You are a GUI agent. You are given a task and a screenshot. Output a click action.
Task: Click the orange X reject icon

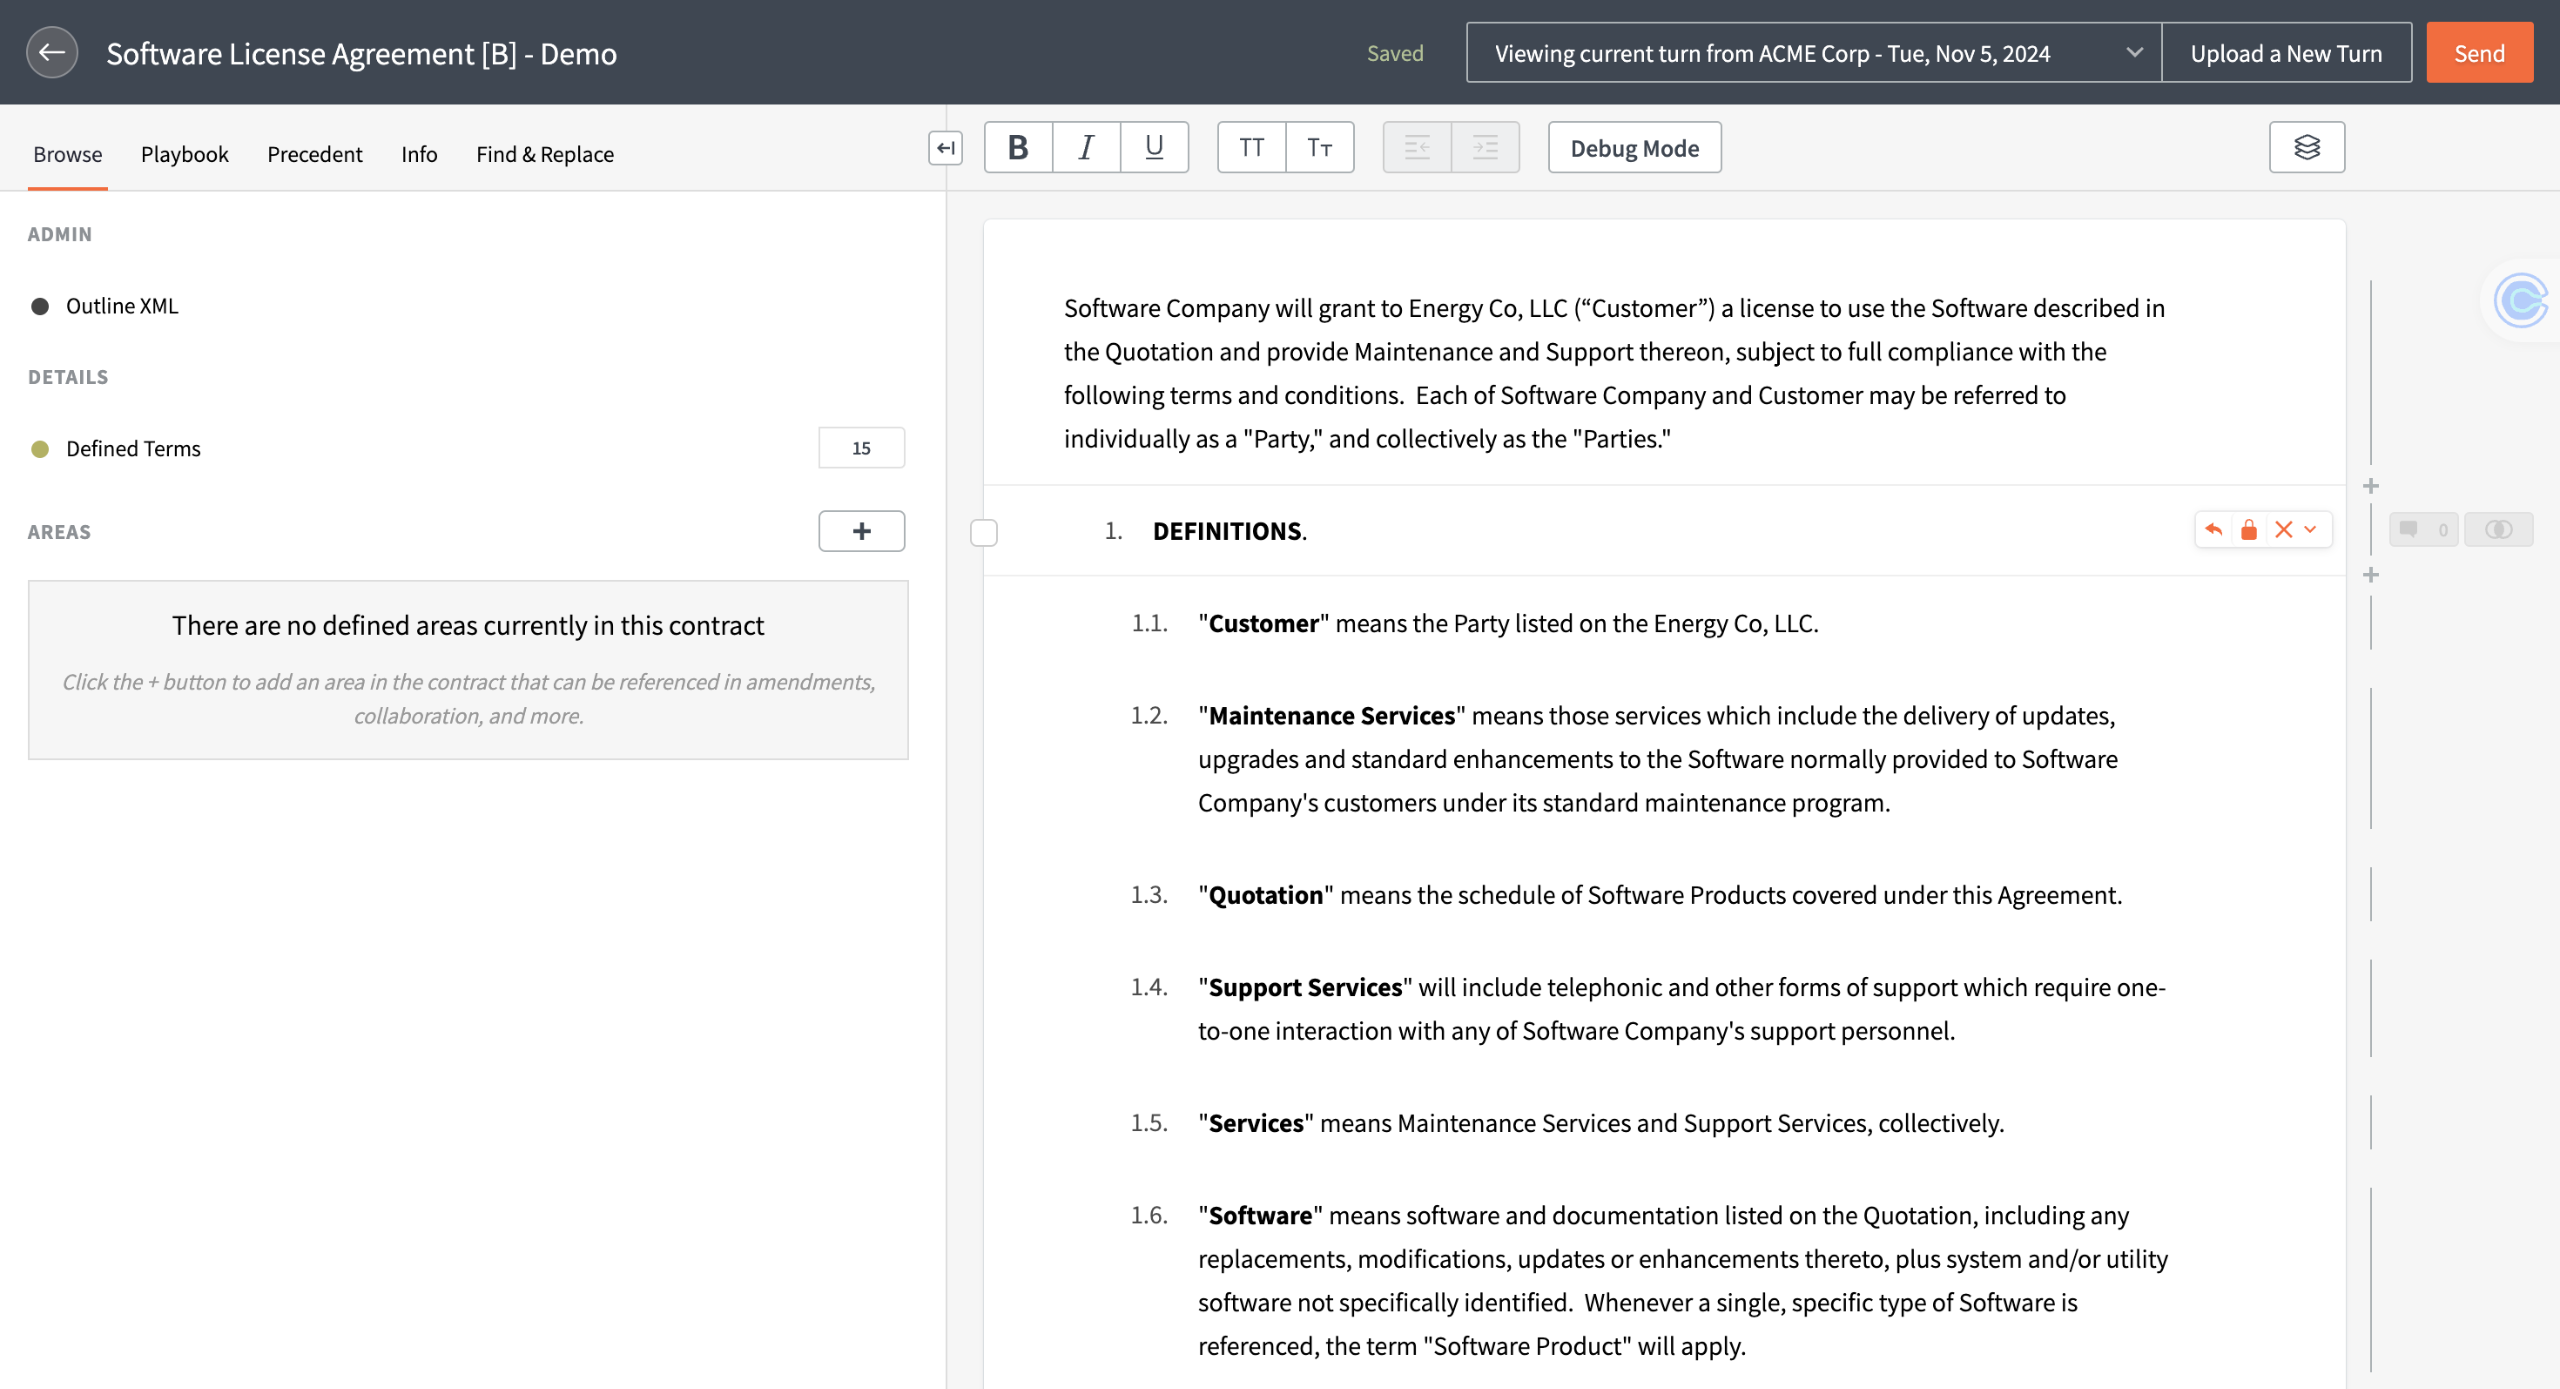click(x=2283, y=530)
